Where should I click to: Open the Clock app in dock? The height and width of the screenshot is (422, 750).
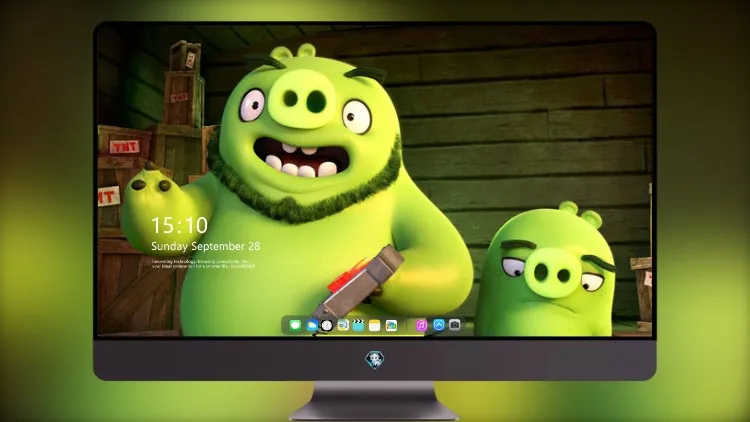[x=327, y=325]
